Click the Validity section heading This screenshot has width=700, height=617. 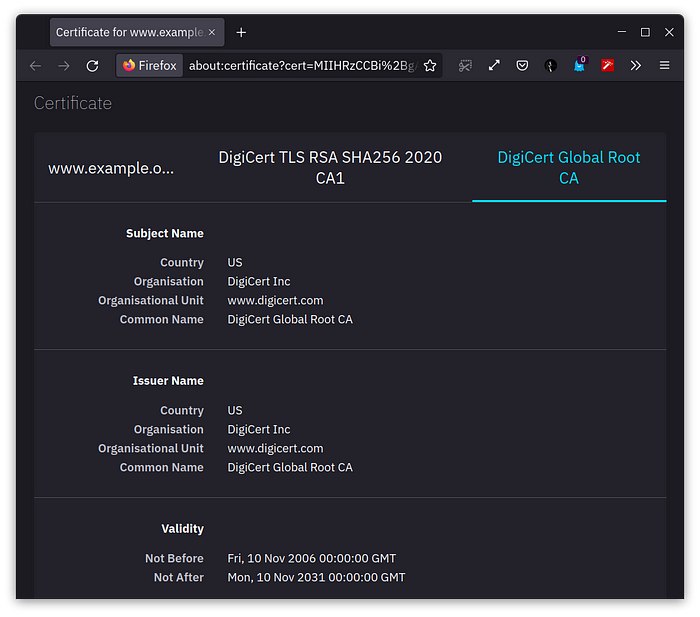coord(183,529)
